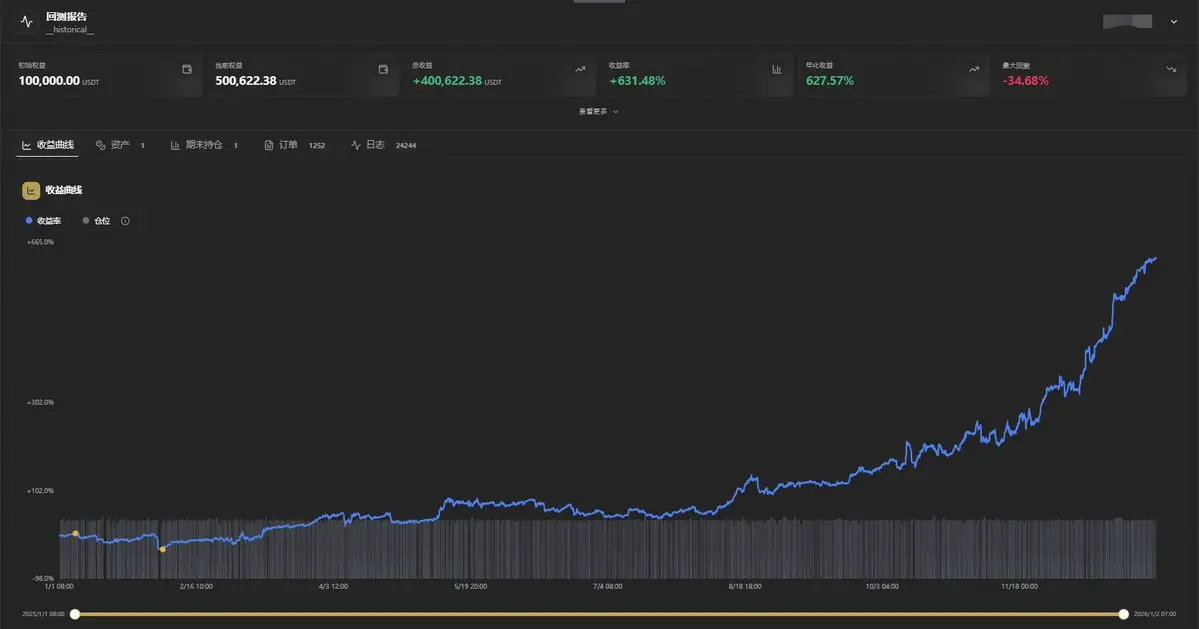The width and height of the screenshot is (1199, 629).
Task: Click the blurred account name at top right
Action: [1127, 21]
